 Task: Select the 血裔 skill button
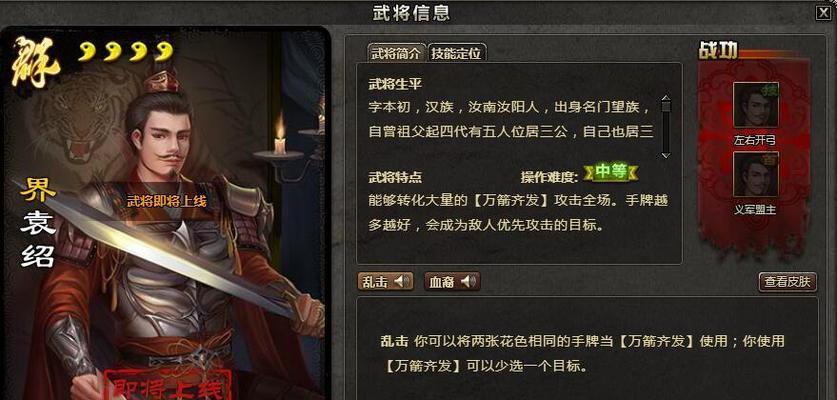452,281
